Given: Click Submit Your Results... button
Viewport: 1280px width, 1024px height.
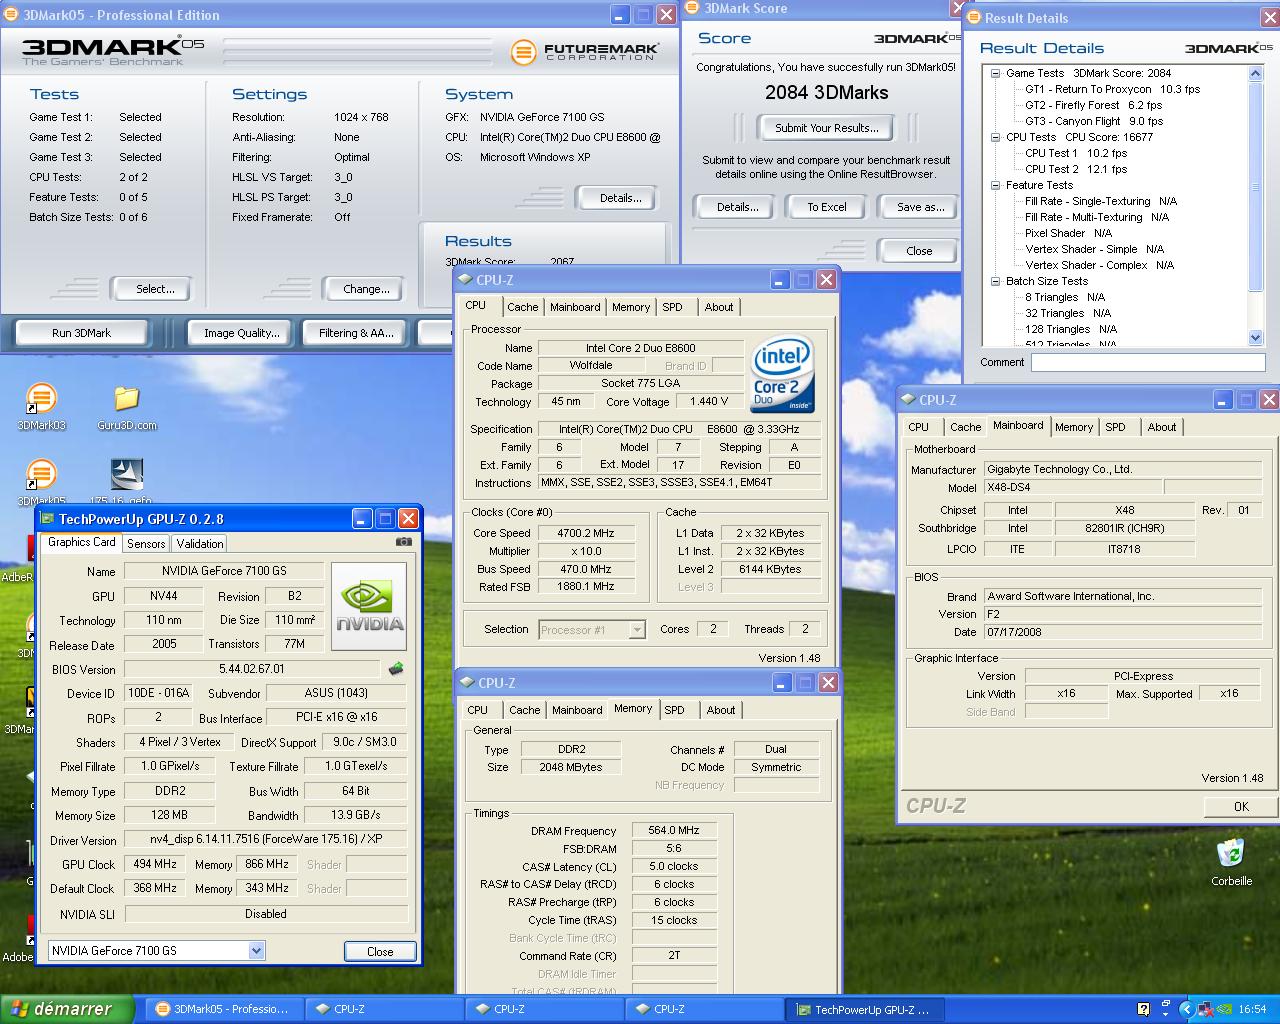Looking at the screenshot, I should 826,128.
